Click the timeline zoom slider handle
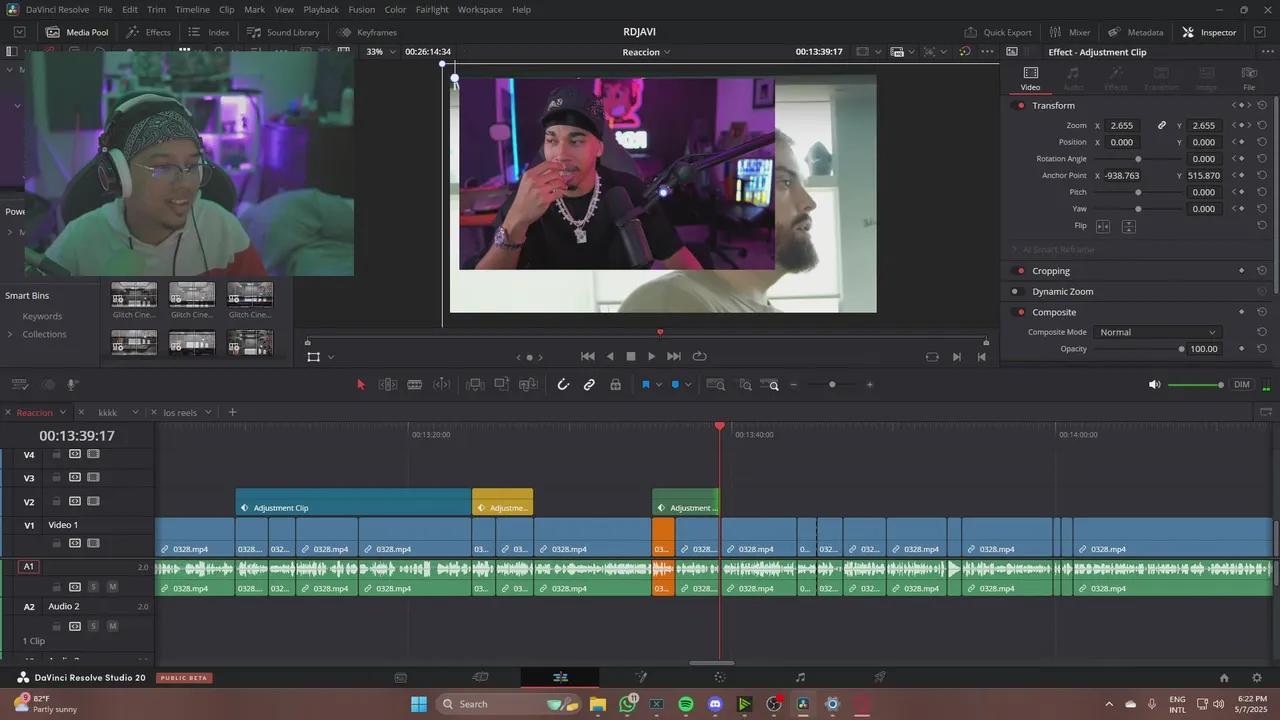 click(x=832, y=385)
